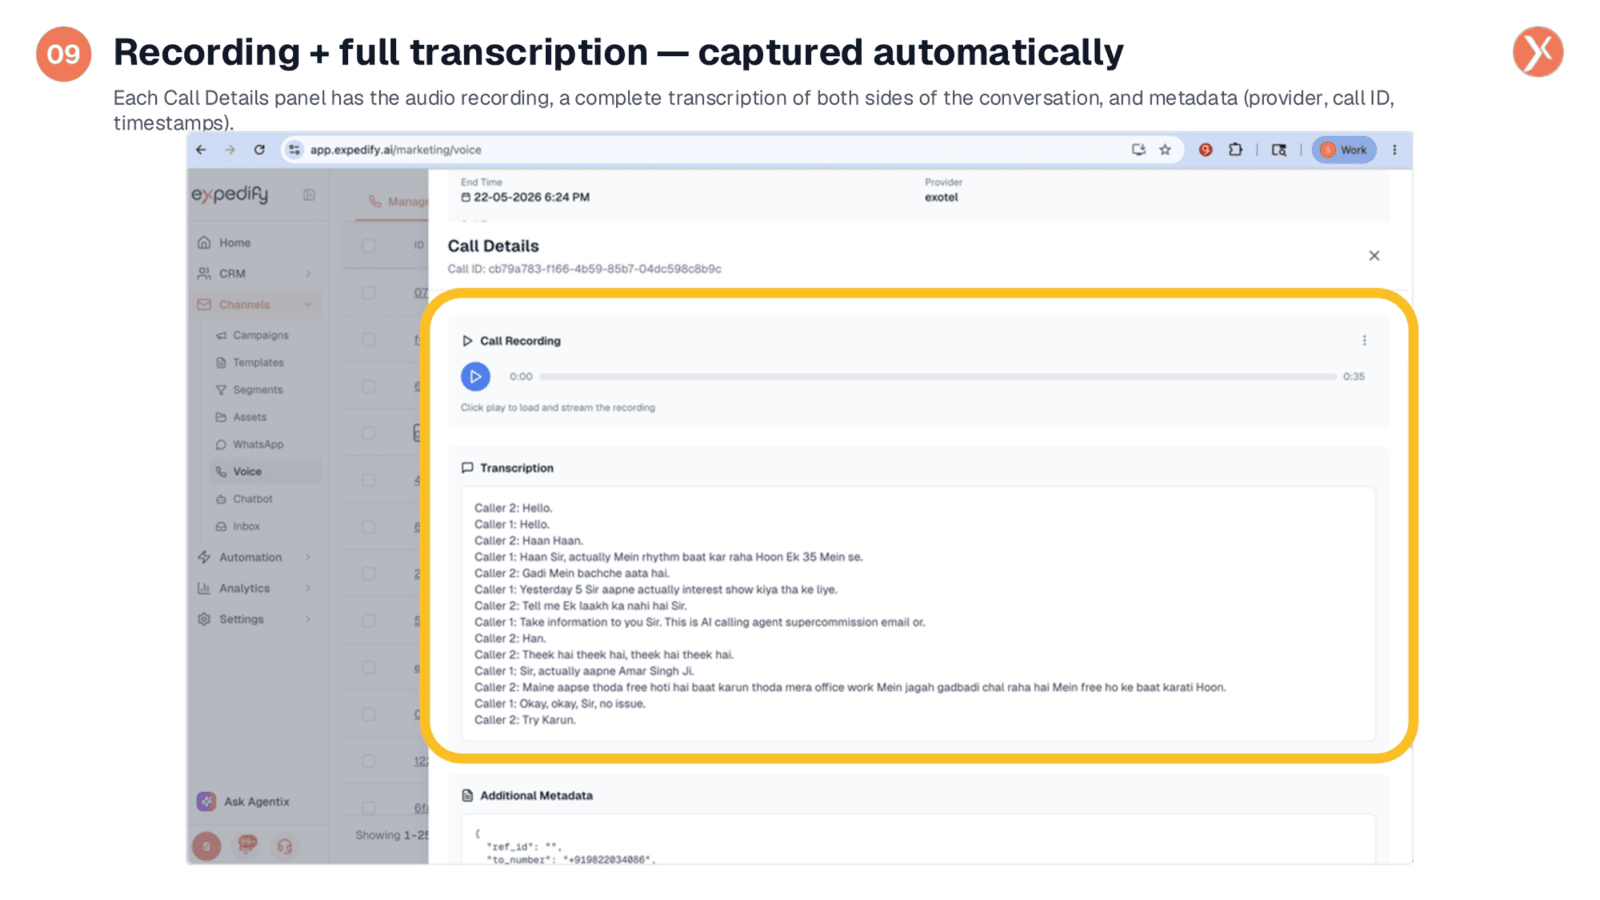Open the Work profile button

coord(1343,150)
